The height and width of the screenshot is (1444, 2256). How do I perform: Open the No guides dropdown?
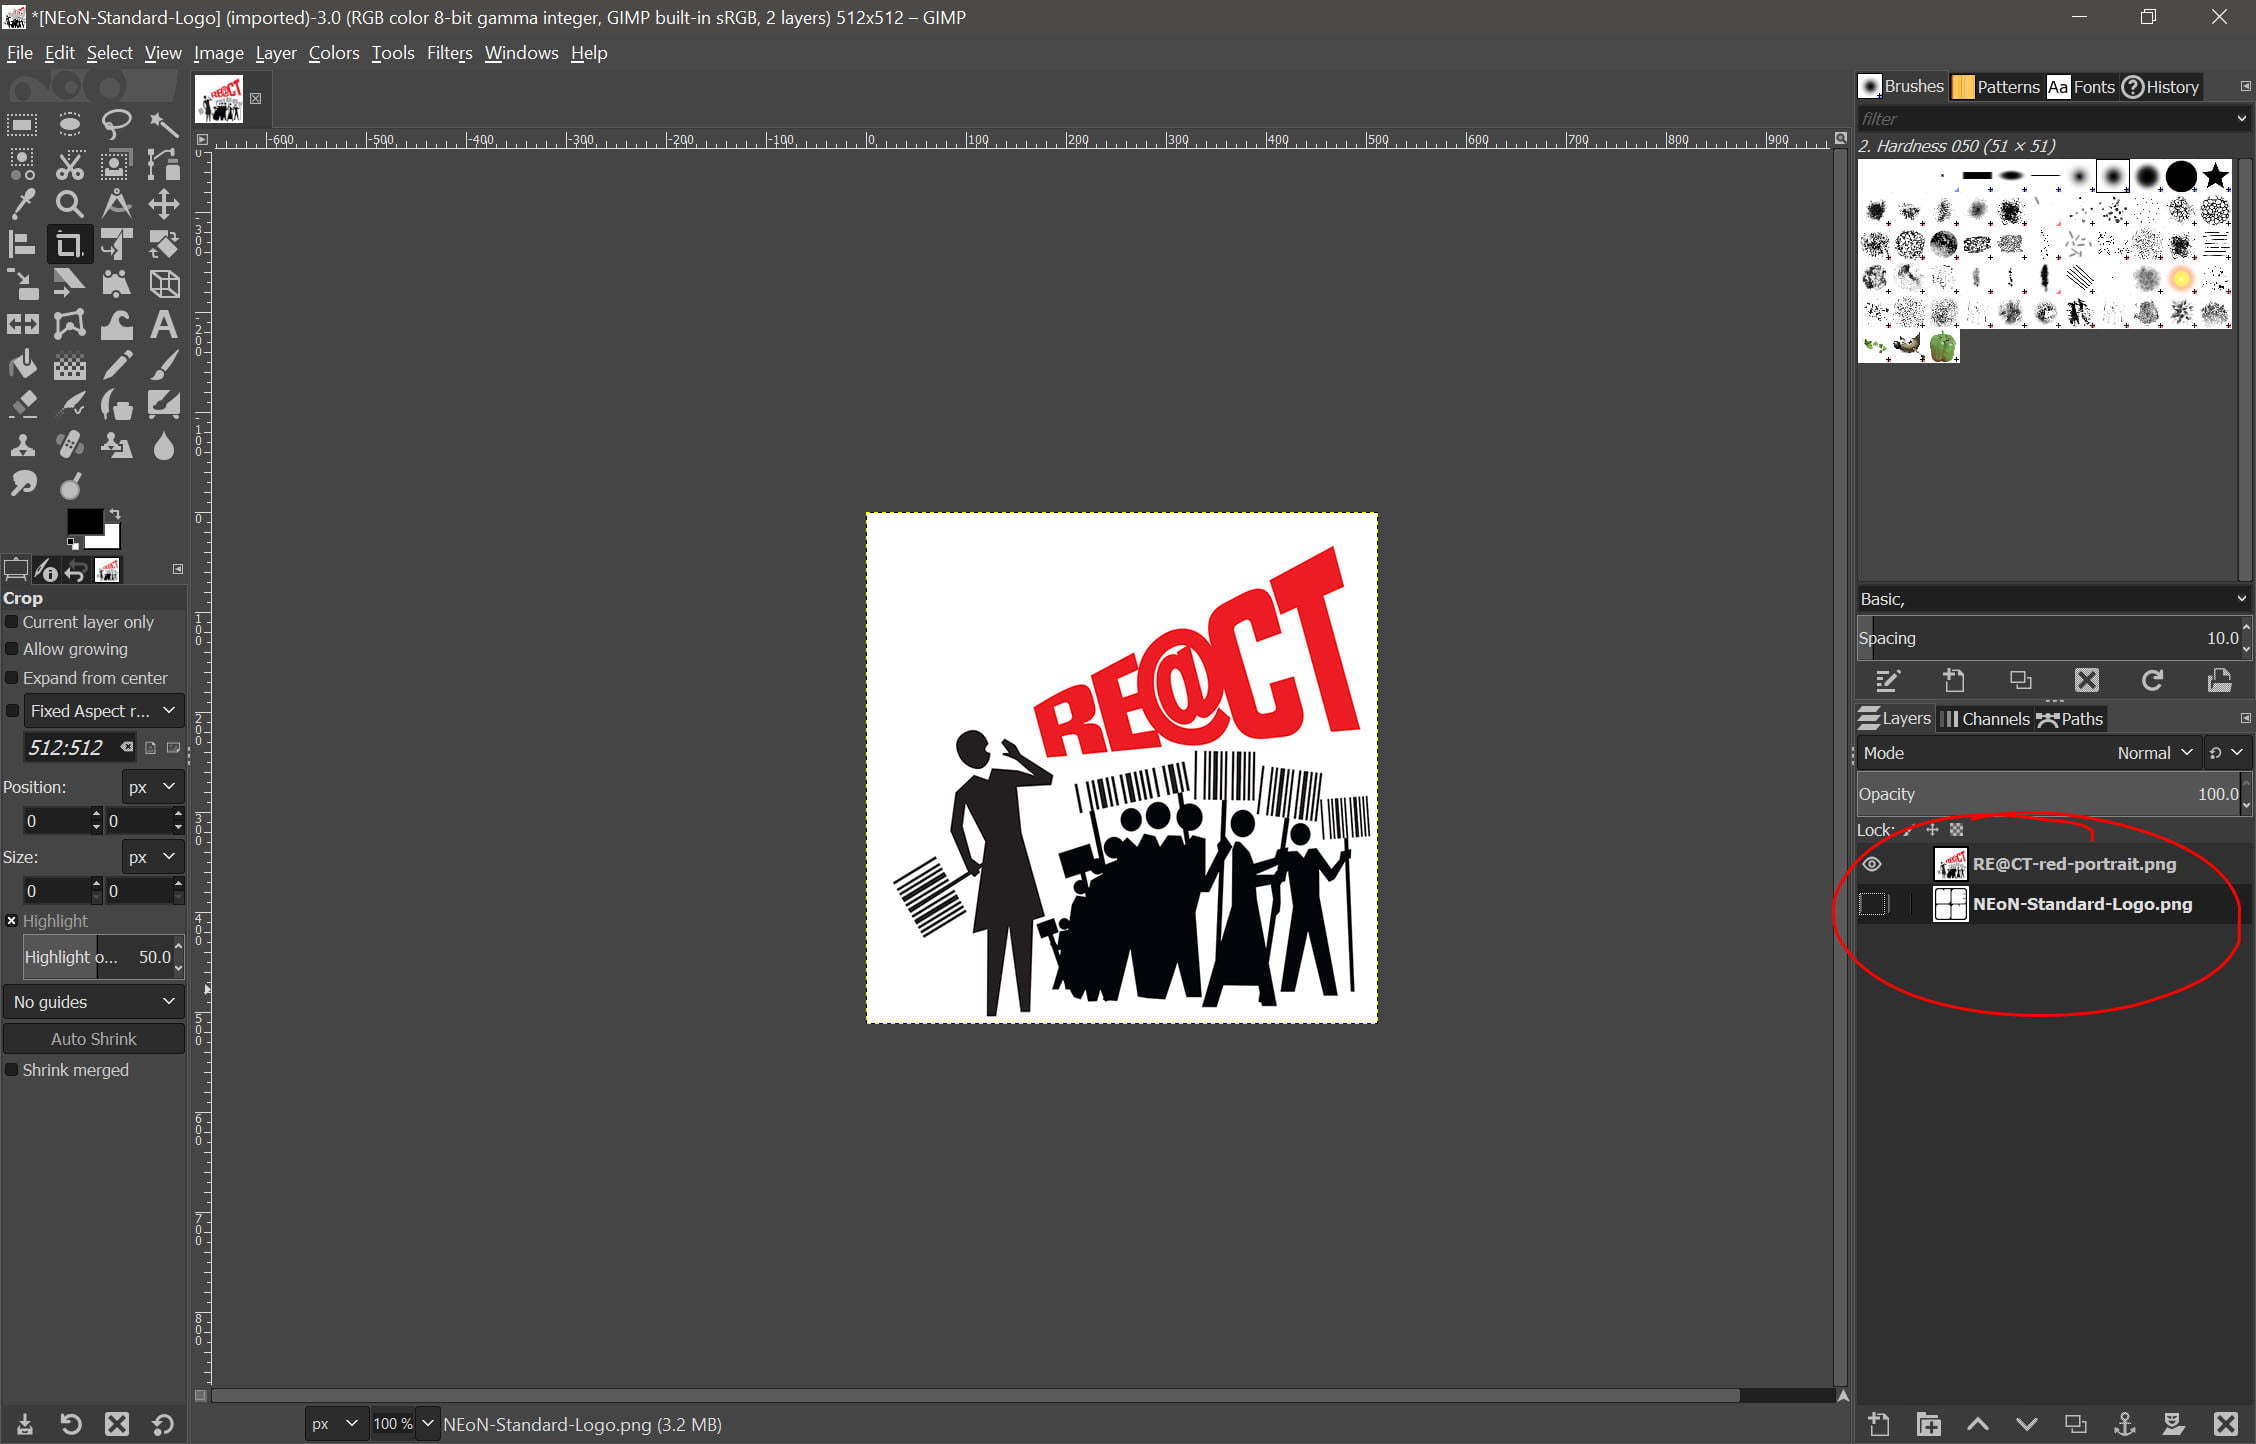pyautogui.click(x=94, y=1002)
